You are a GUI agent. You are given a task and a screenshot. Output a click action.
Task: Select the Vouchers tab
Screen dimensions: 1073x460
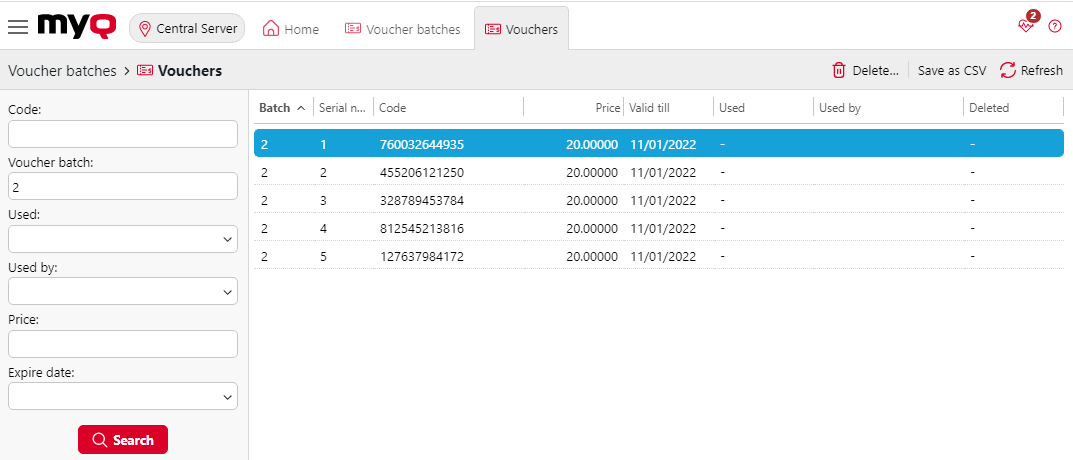pos(521,29)
